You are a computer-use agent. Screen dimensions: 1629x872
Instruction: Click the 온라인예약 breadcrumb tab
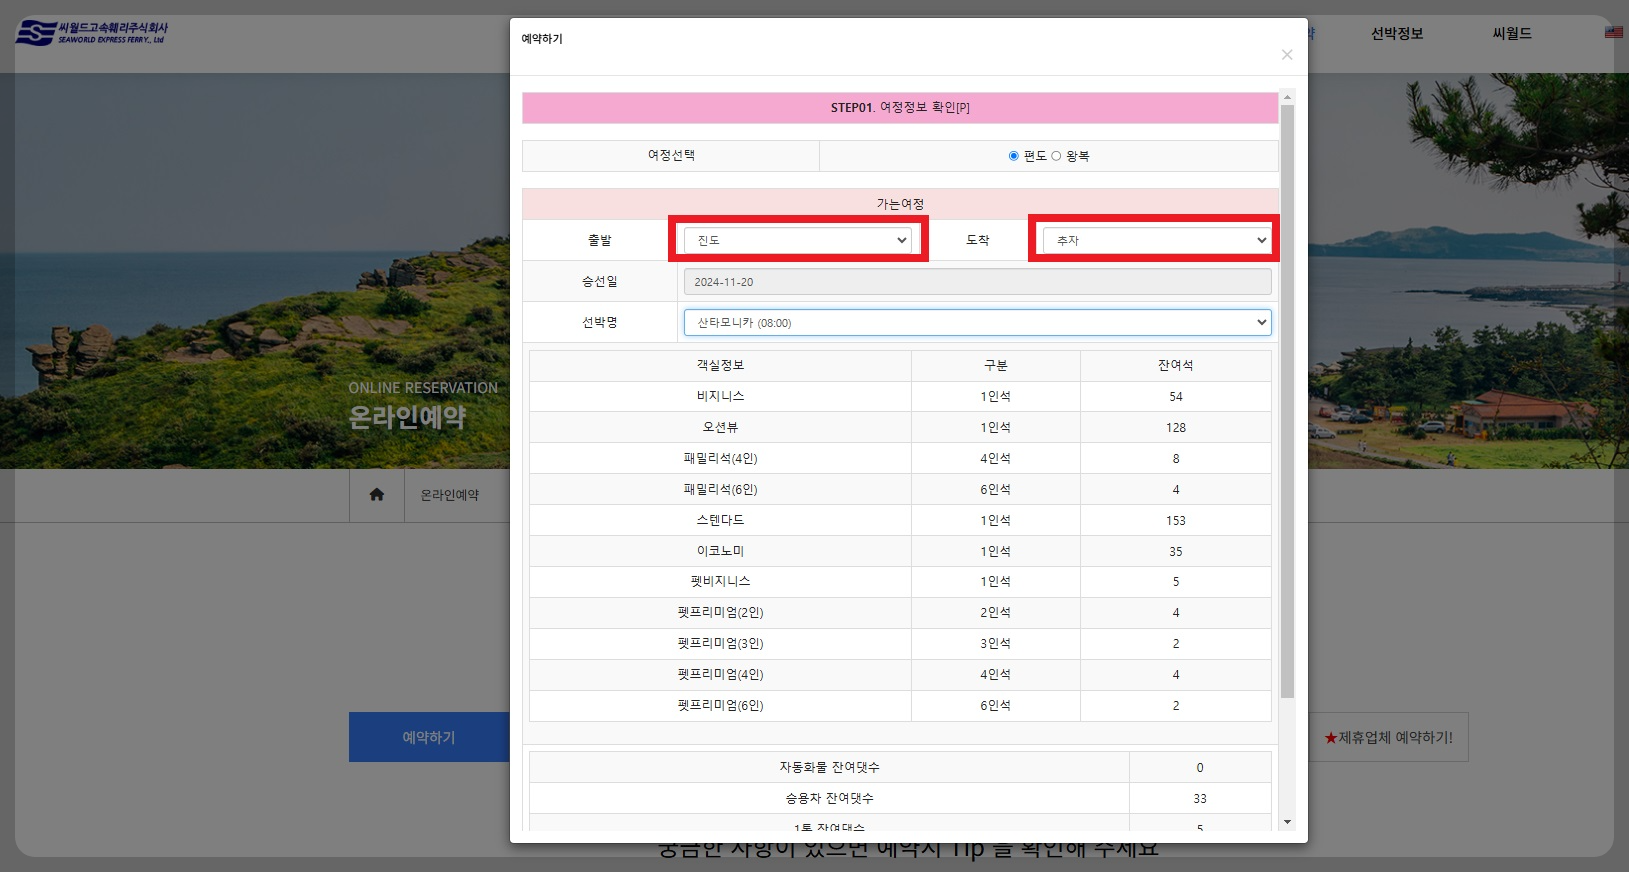point(449,495)
